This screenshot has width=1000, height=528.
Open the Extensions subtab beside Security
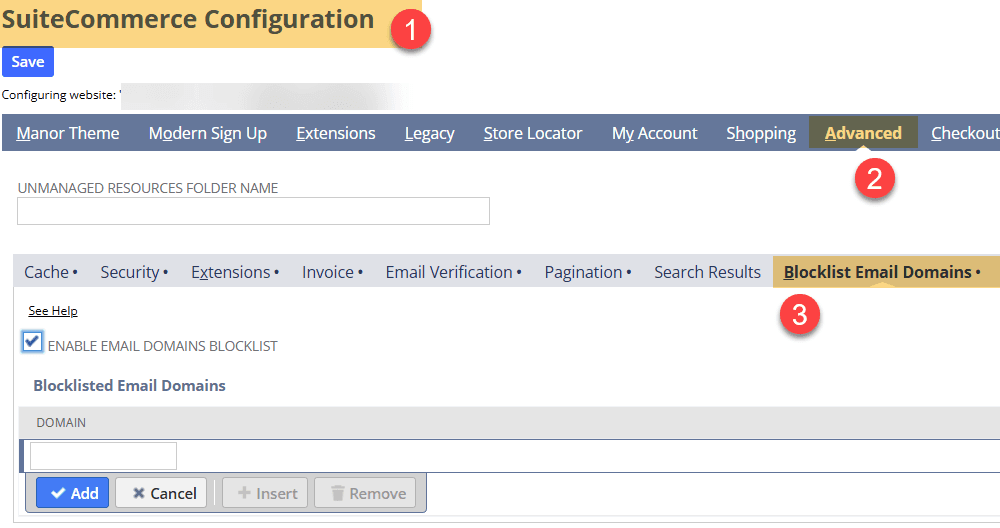point(235,272)
